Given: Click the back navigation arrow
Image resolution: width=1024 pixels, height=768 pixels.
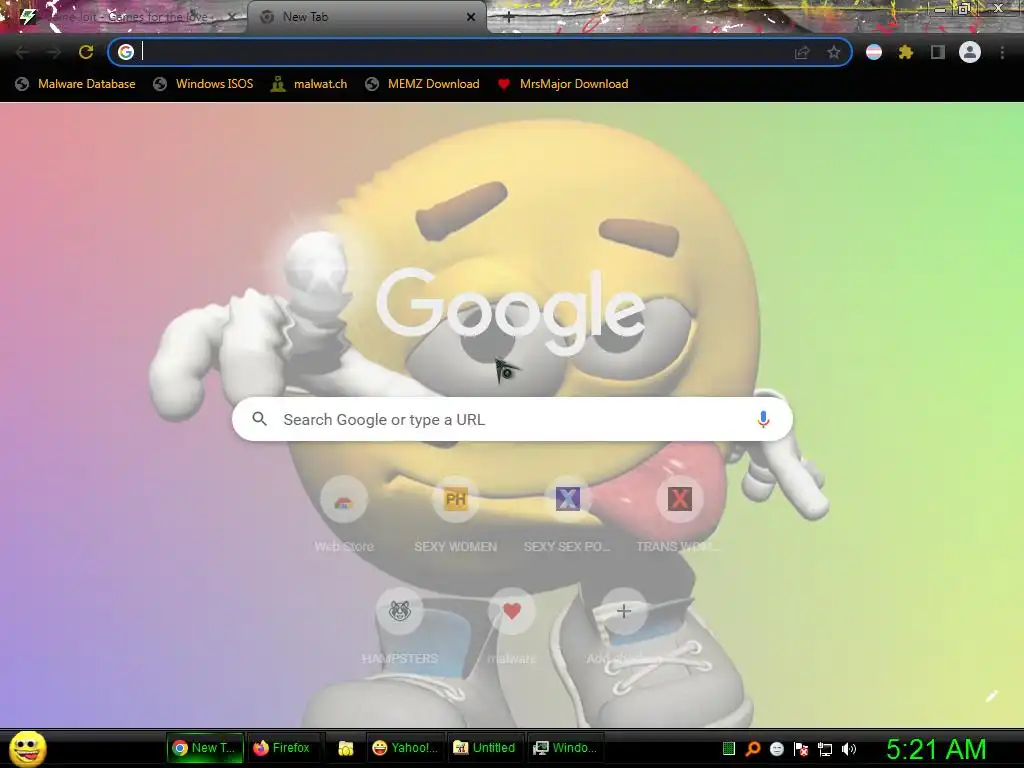Looking at the screenshot, I should (22, 52).
